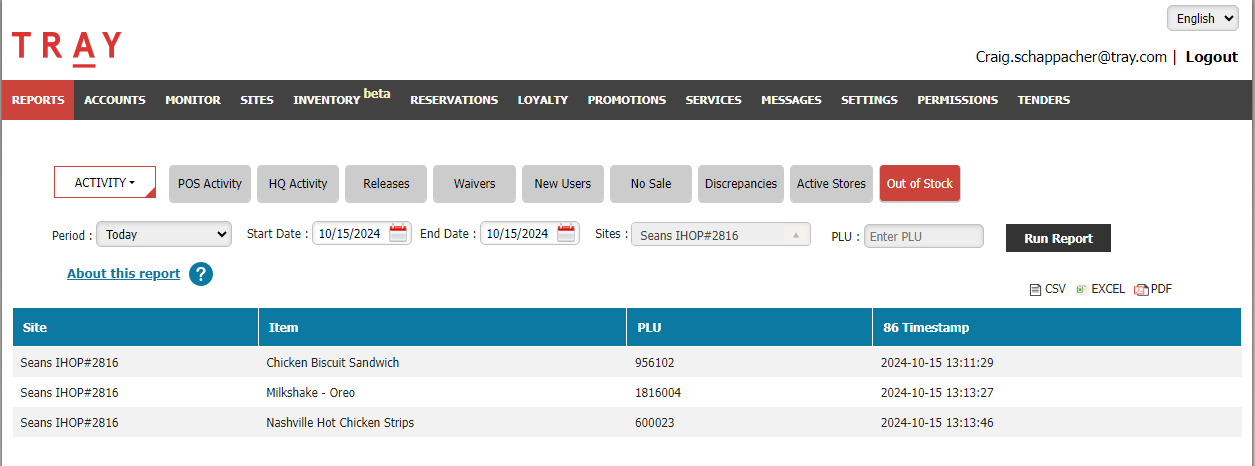Export report to EXCEL
1255x466 pixels.
click(x=1100, y=289)
